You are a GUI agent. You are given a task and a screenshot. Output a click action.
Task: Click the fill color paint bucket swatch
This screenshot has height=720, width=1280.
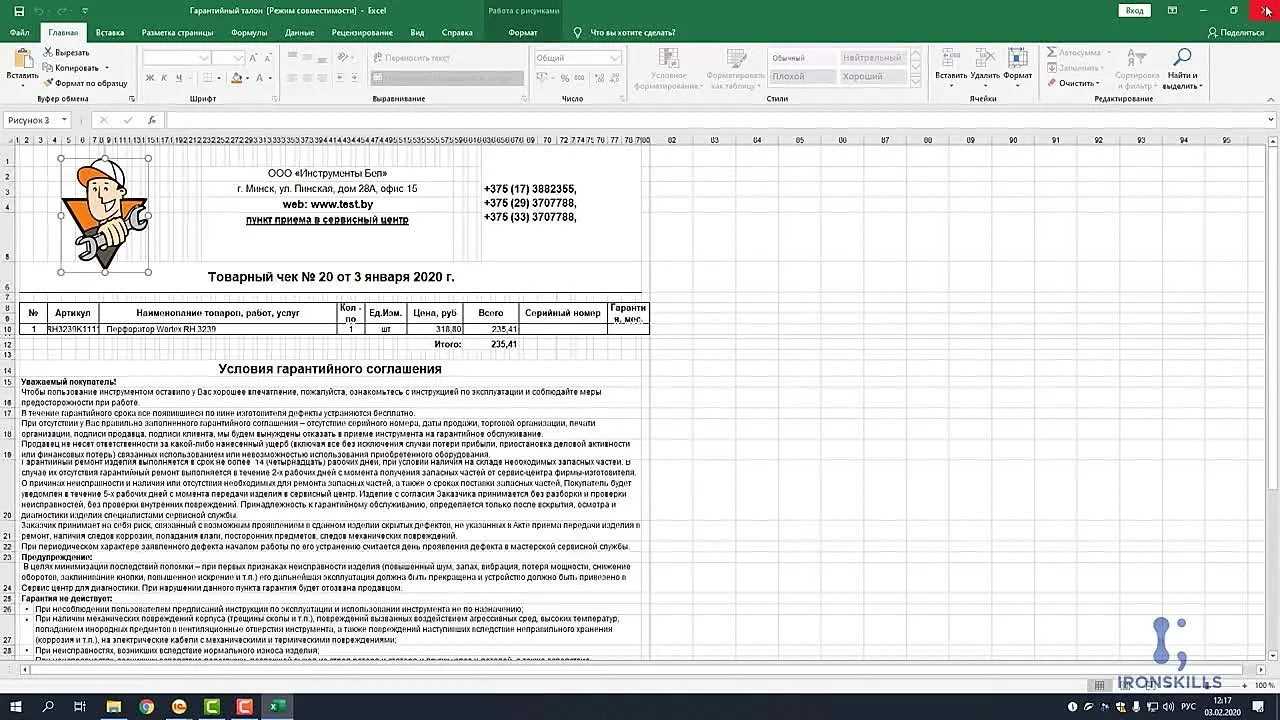pyautogui.click(x=237, y=77)
